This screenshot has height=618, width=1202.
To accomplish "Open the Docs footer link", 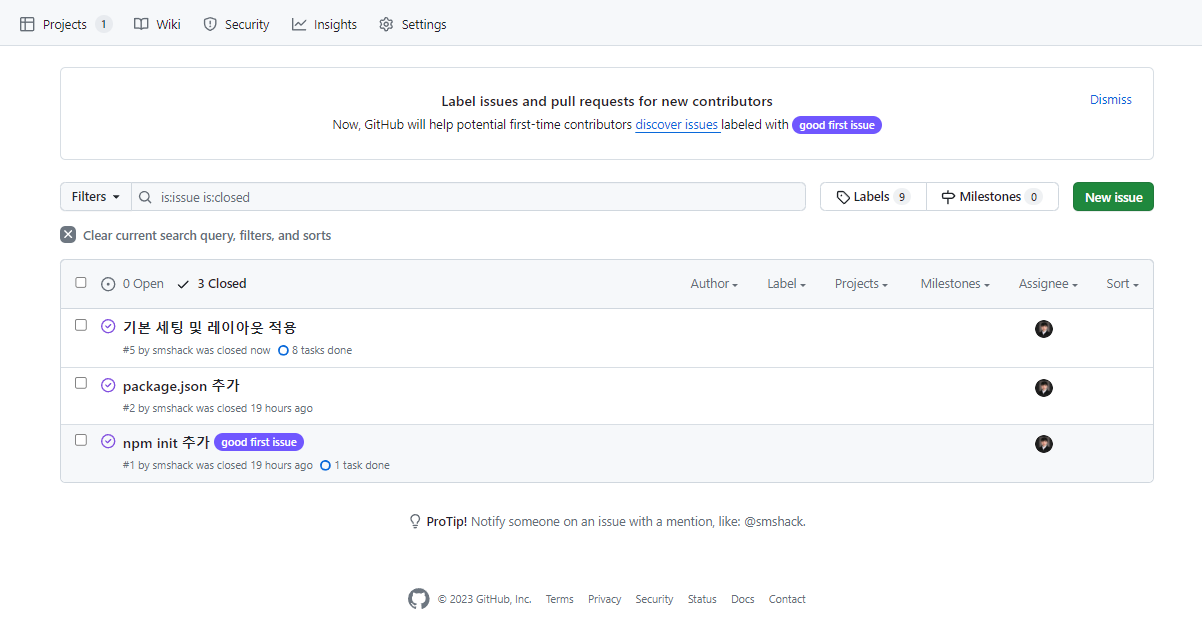I will [x=742, y=600].
